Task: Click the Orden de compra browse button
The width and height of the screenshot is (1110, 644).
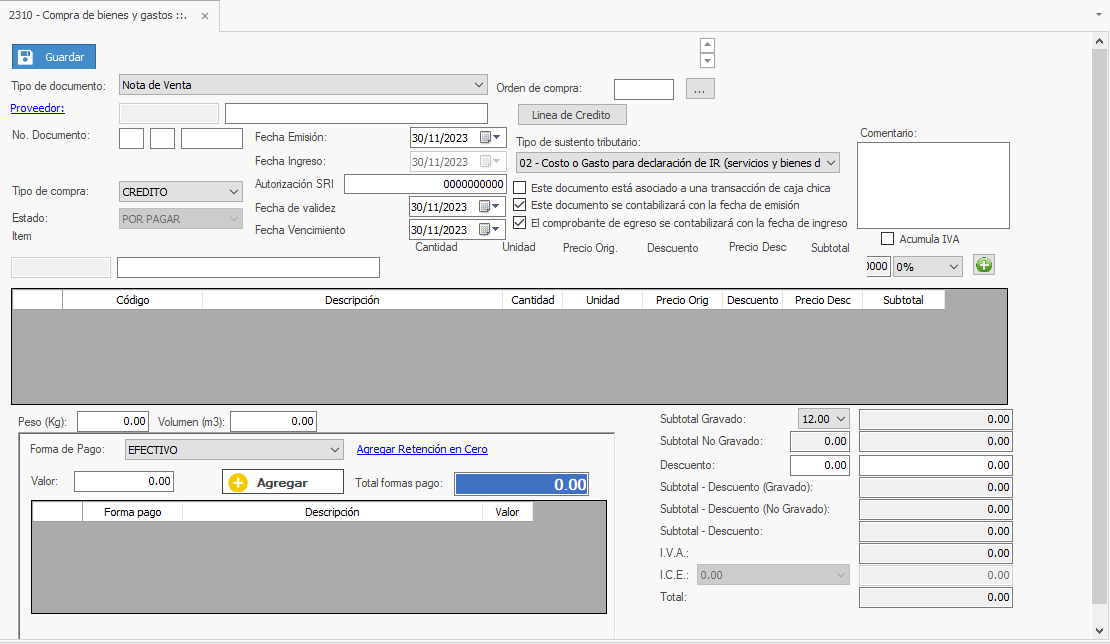Action: pos(700,89)
